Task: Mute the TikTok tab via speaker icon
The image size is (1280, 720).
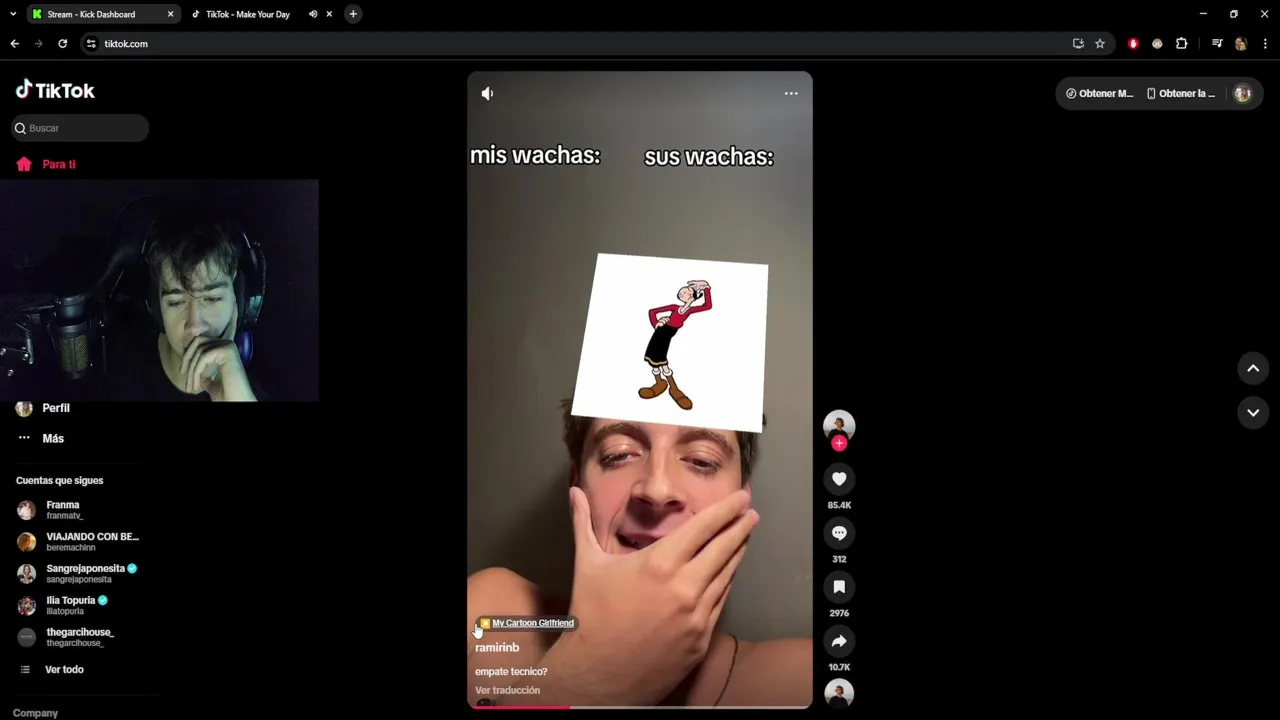Action: [313, 14]
